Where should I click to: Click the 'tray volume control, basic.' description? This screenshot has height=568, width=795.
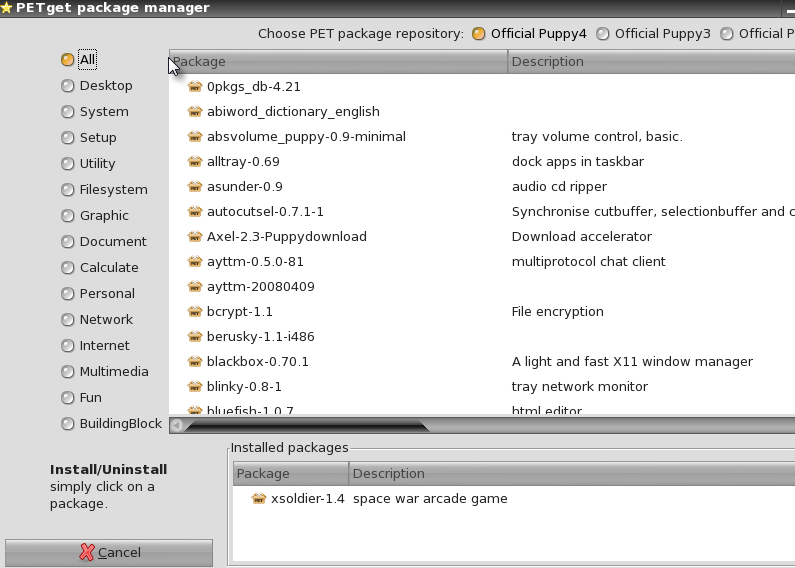tap(597, 136)
